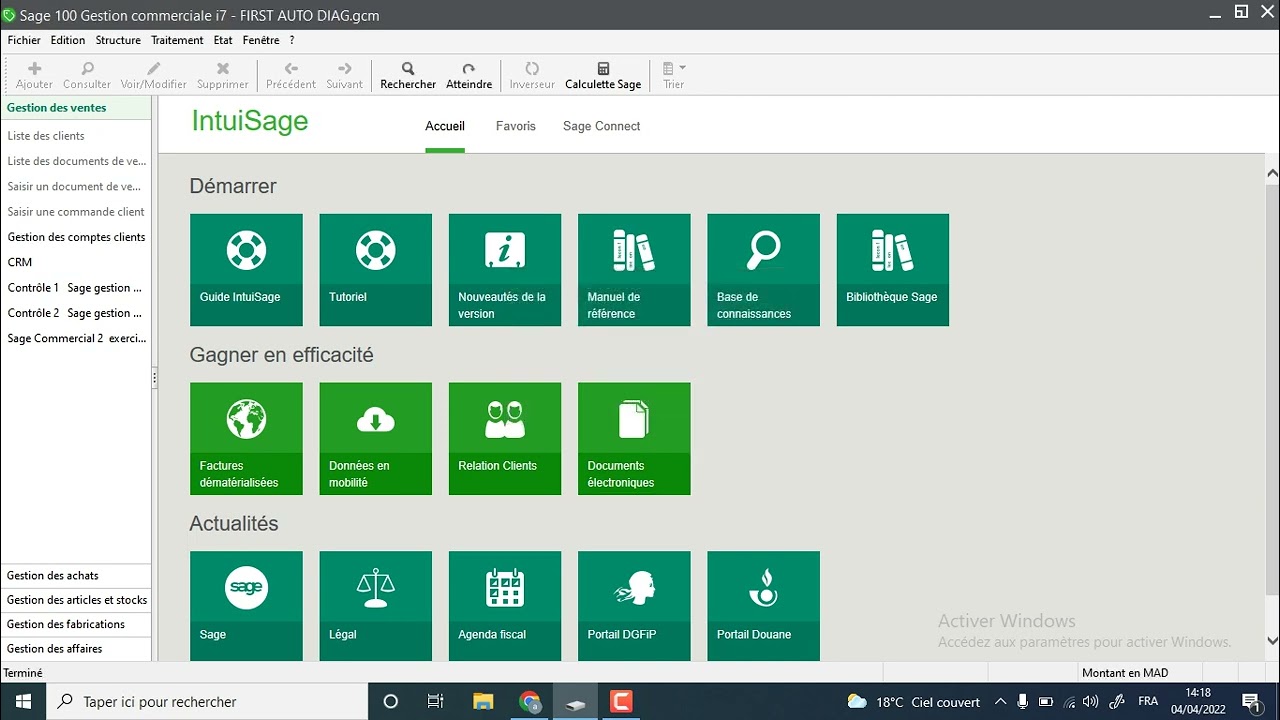Viewport: 1280px width, 720px height.
Task: Click the Inverseur toolbar button
Action: click(532, 75)
